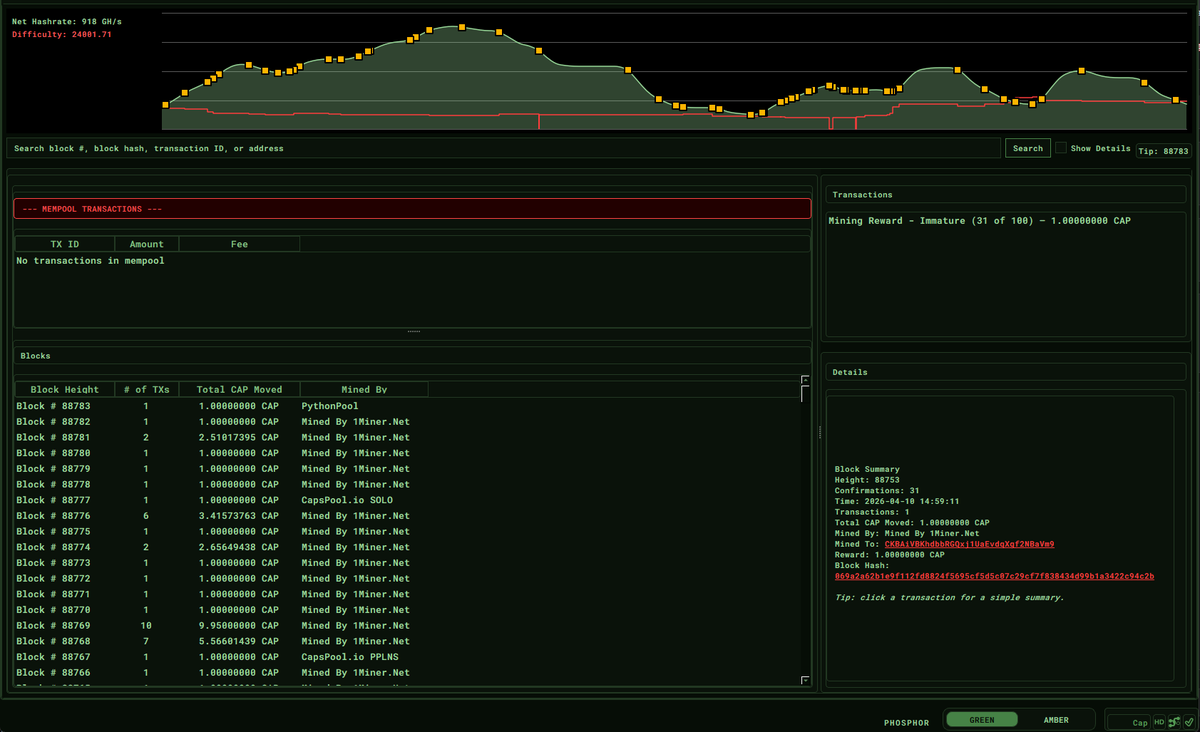The image size is (1200, 732).
Task: Click CapsPool.io SOLO miner name
Action: pyautogui.click(x=347, y=501)
